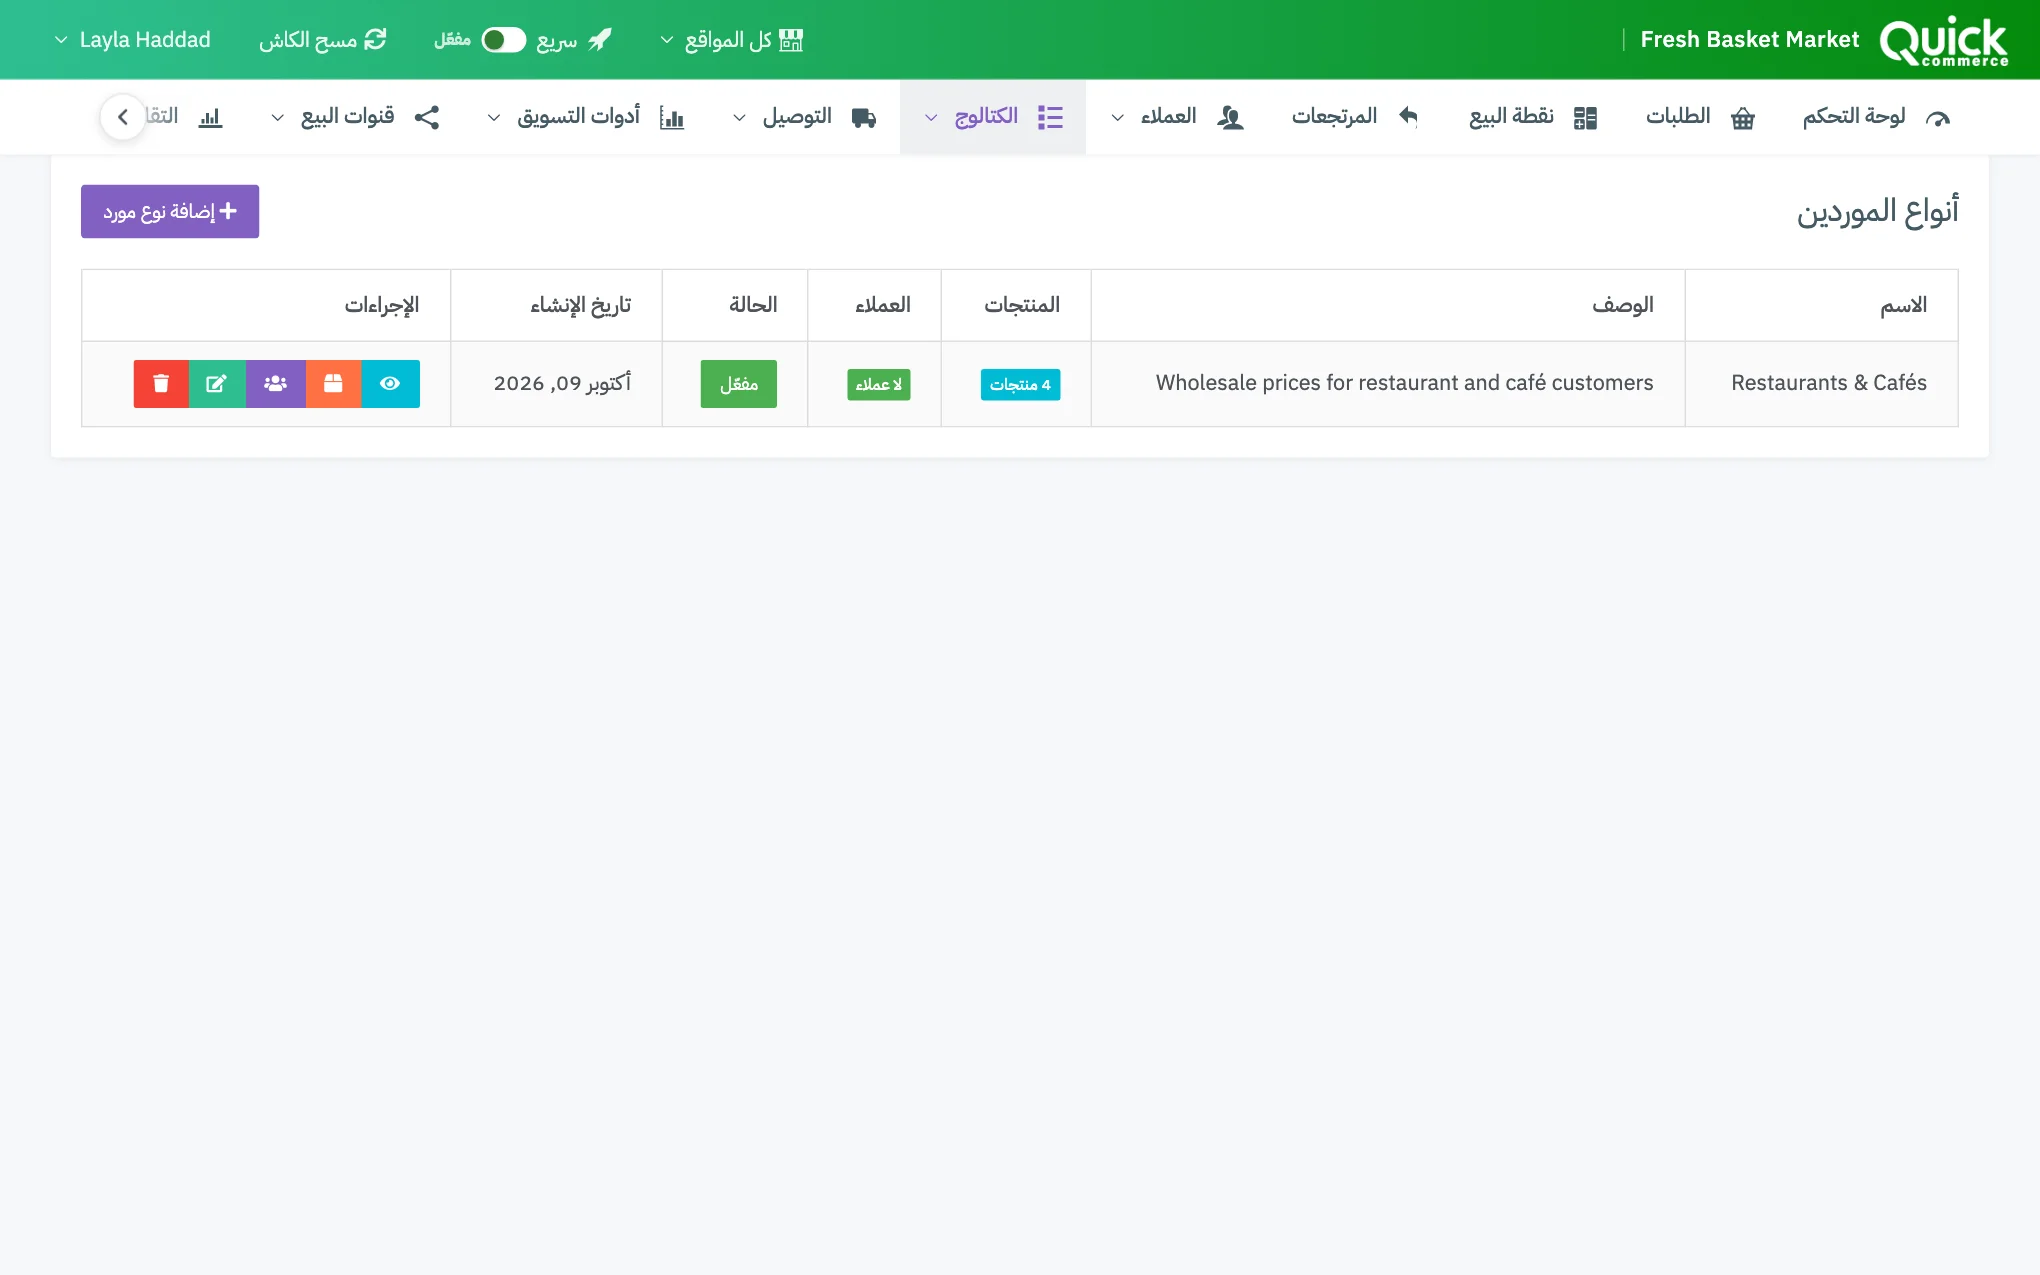
Task: Click إضافة نوع مورد add button
Action: [170, 211]
